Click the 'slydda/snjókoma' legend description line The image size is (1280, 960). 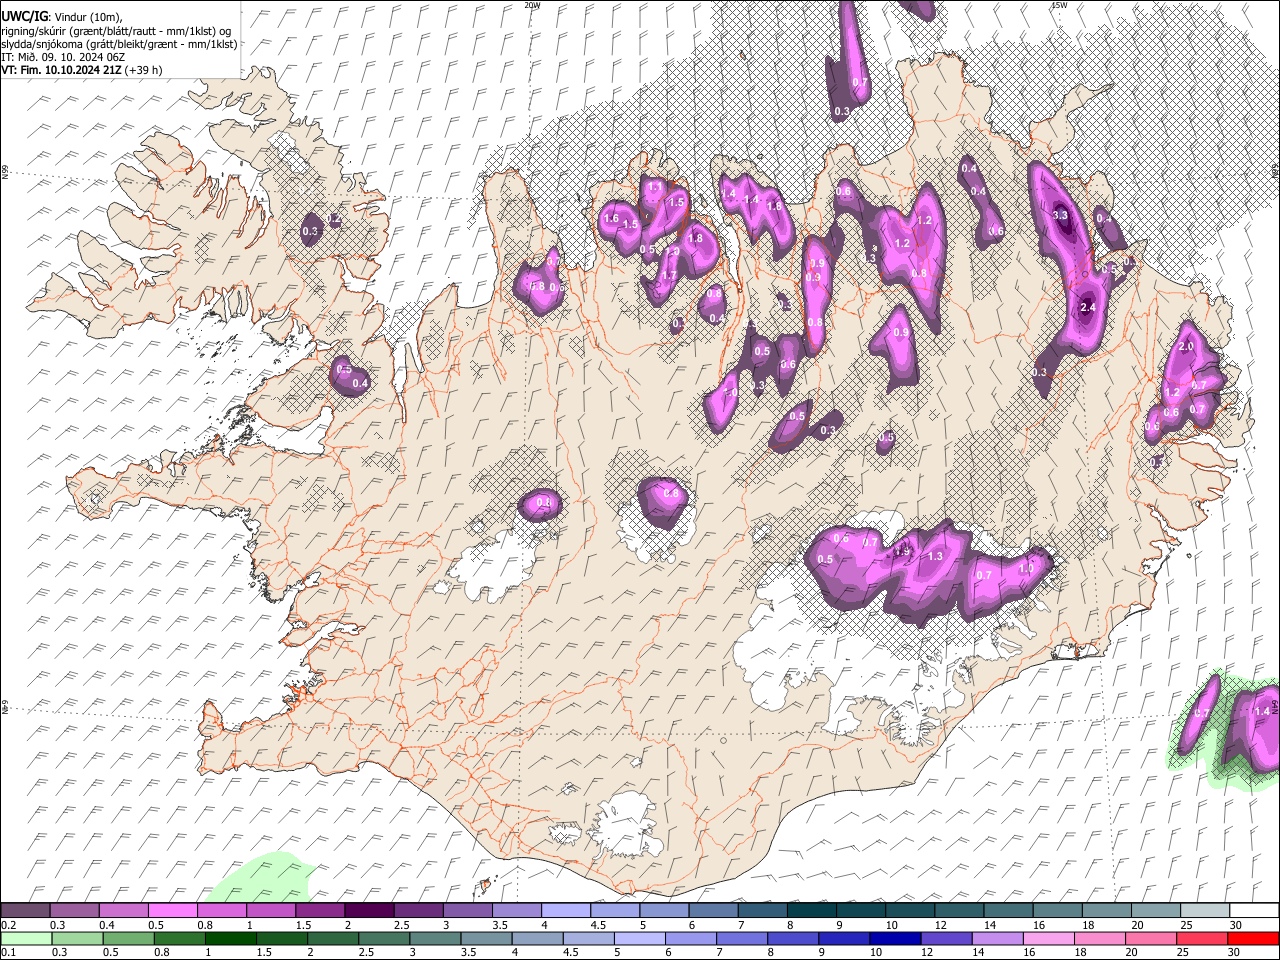(x=119, y=44)
